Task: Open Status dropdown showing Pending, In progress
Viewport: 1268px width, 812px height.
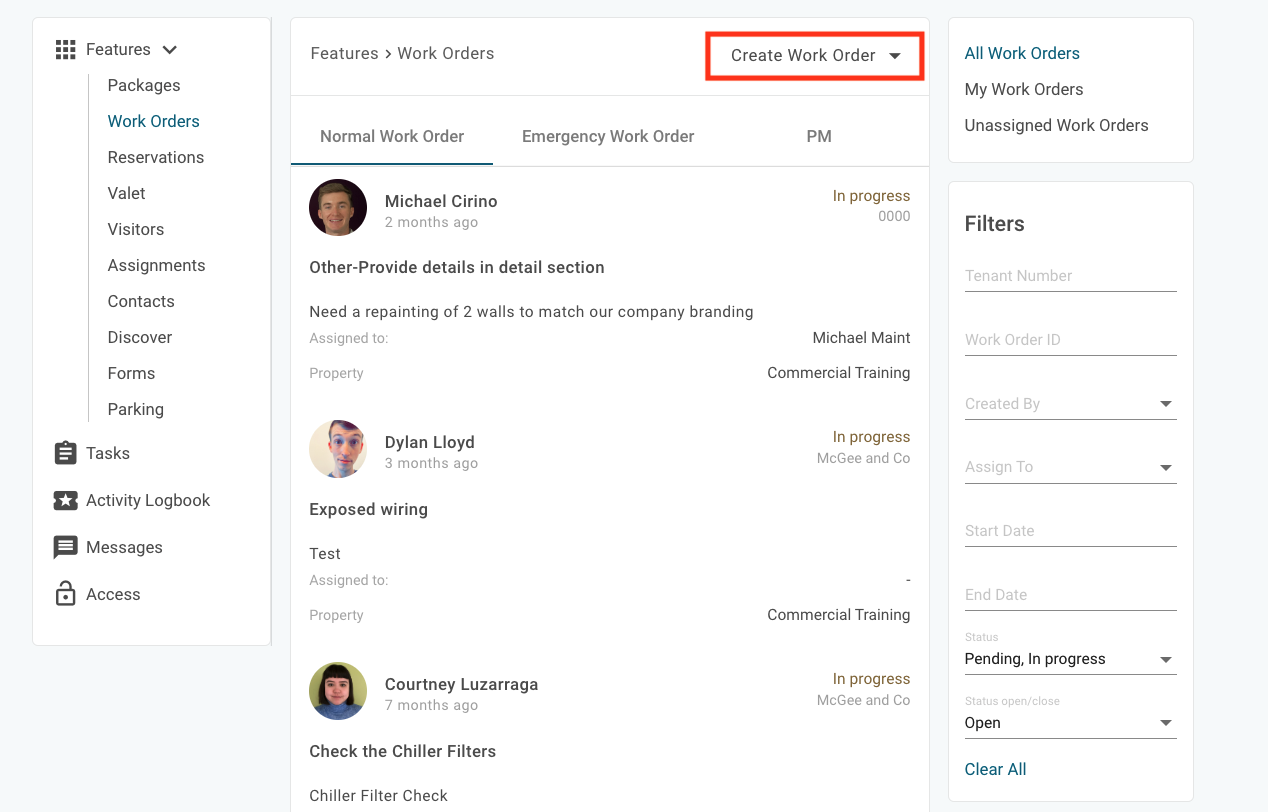Action: click(1070, 659)
